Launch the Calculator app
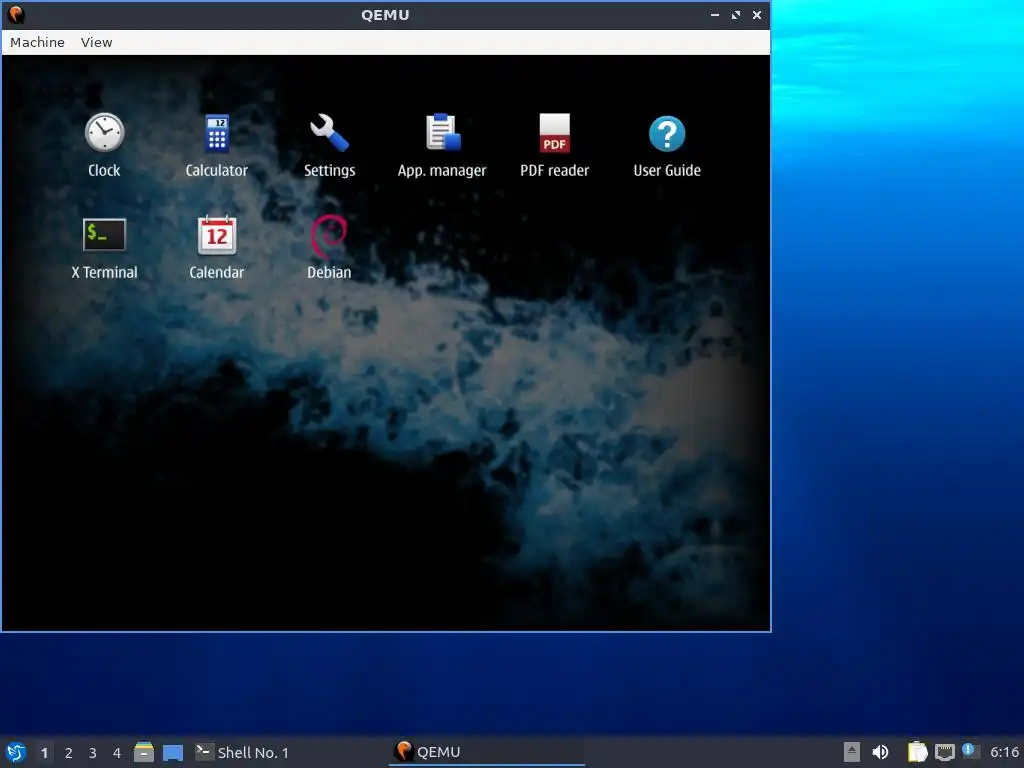The image size is (1024, 768). pyautogui.click(x=217, y=134)
